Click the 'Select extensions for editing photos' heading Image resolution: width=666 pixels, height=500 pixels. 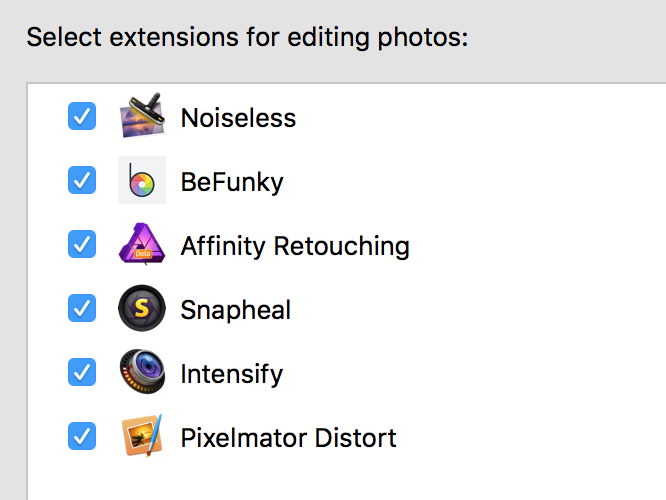tap(248, 39)
